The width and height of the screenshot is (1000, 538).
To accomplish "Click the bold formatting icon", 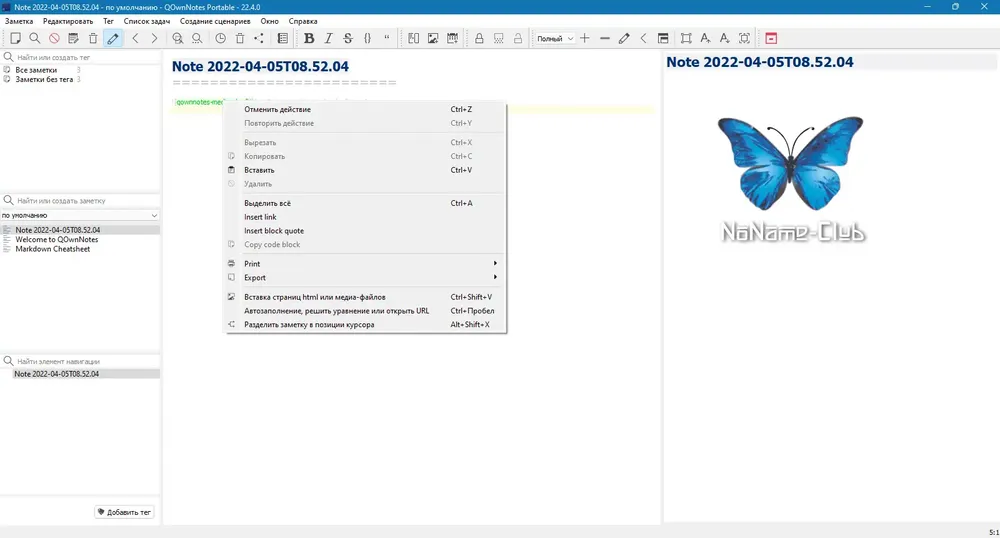I will click(x=309, y=38).
